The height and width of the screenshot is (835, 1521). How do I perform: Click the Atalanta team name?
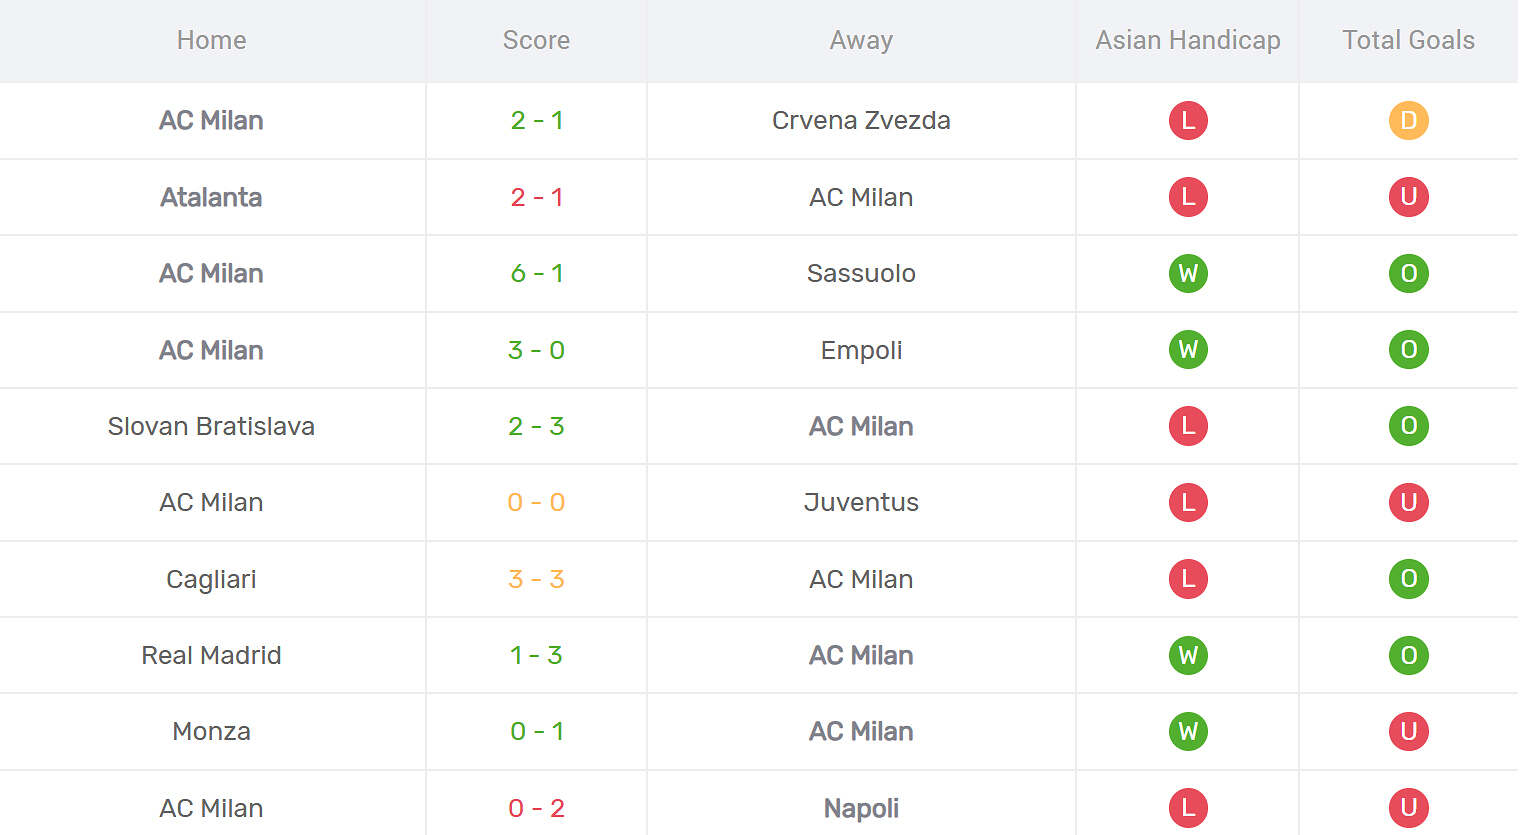pyautogui.click(x=211, y=197)
